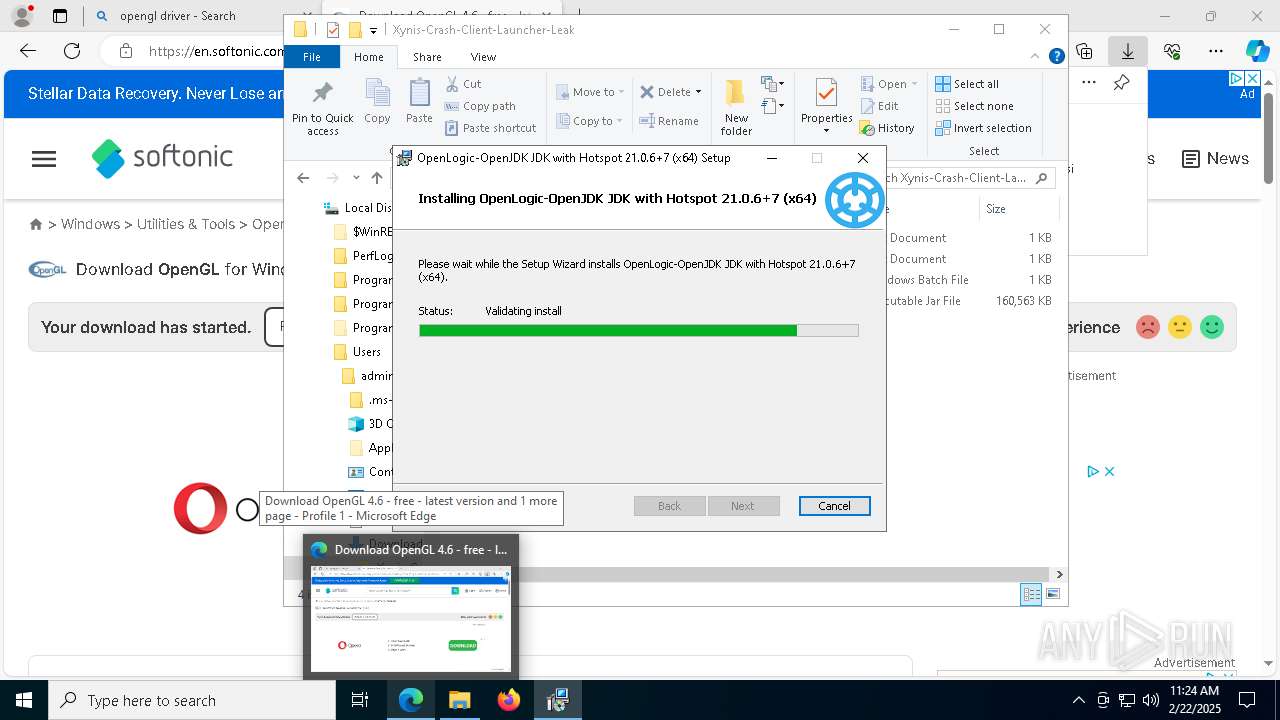Expand the Open dropdown in ribbon
The width and height of the screenshot is (1280, 720).
point(912,84)
